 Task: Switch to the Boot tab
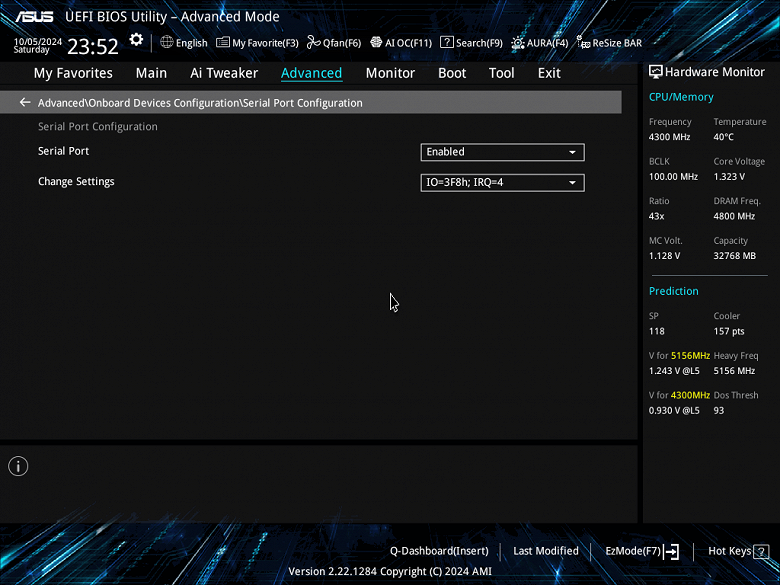[452, 73]
